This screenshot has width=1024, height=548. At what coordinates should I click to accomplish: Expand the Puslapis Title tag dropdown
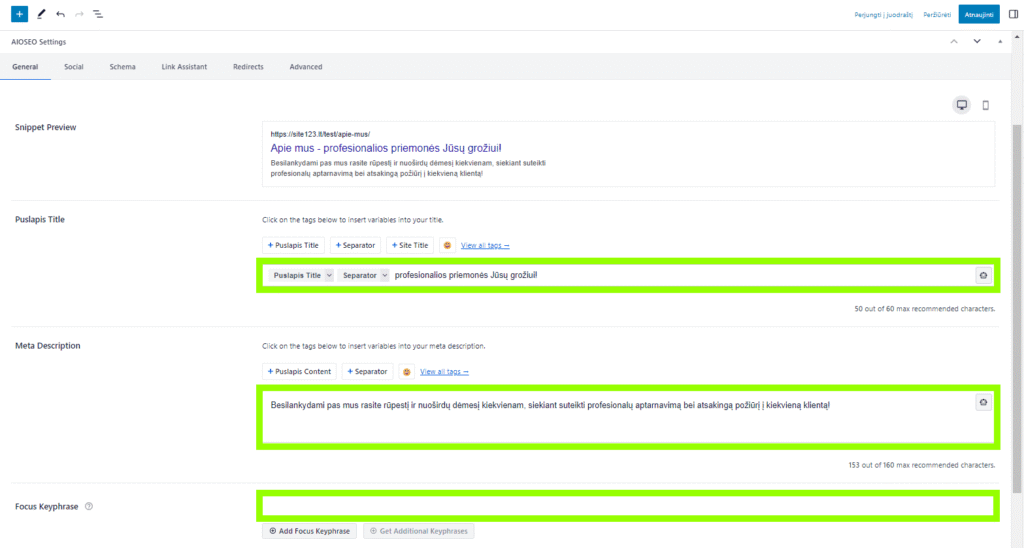[x=329, y=275]
